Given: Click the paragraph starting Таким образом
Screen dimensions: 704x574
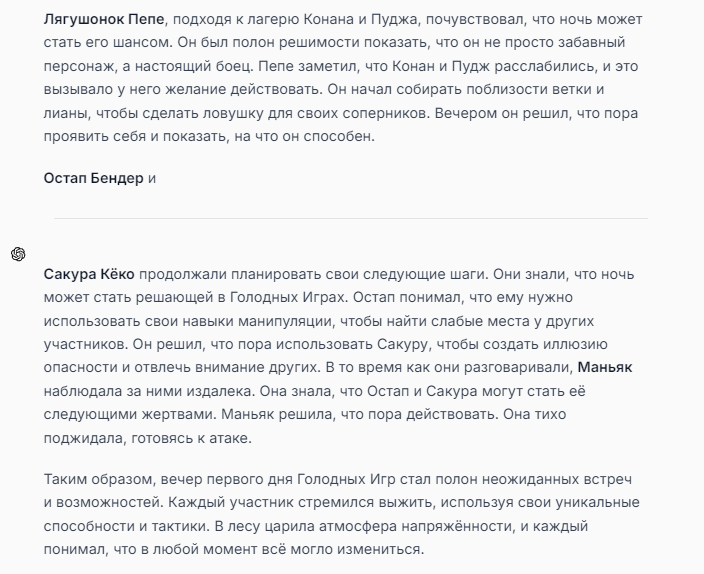Looking at the screenshot, I should tap(342, 514).
